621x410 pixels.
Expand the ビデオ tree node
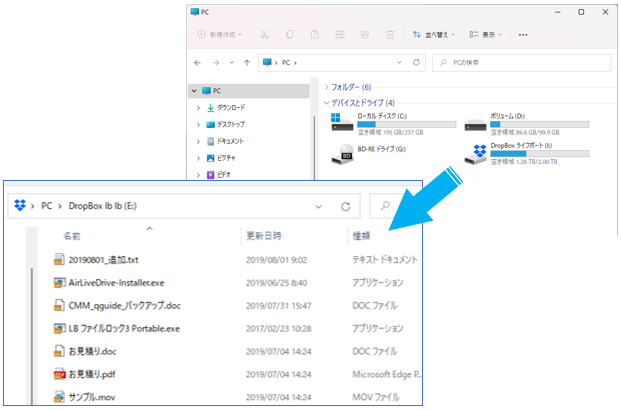198,175
